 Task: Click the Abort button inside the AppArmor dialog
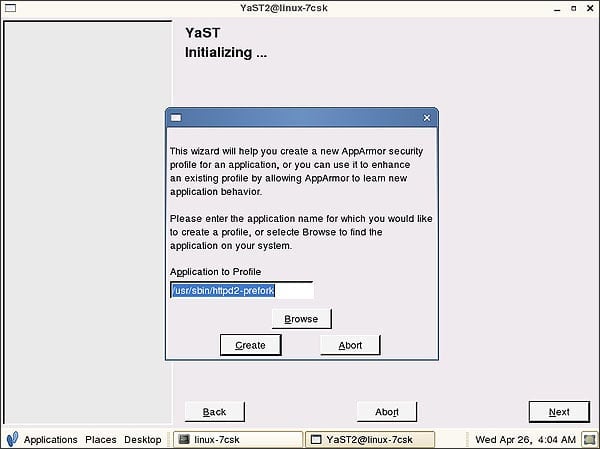pyautogui.click(x=350, y=345)
